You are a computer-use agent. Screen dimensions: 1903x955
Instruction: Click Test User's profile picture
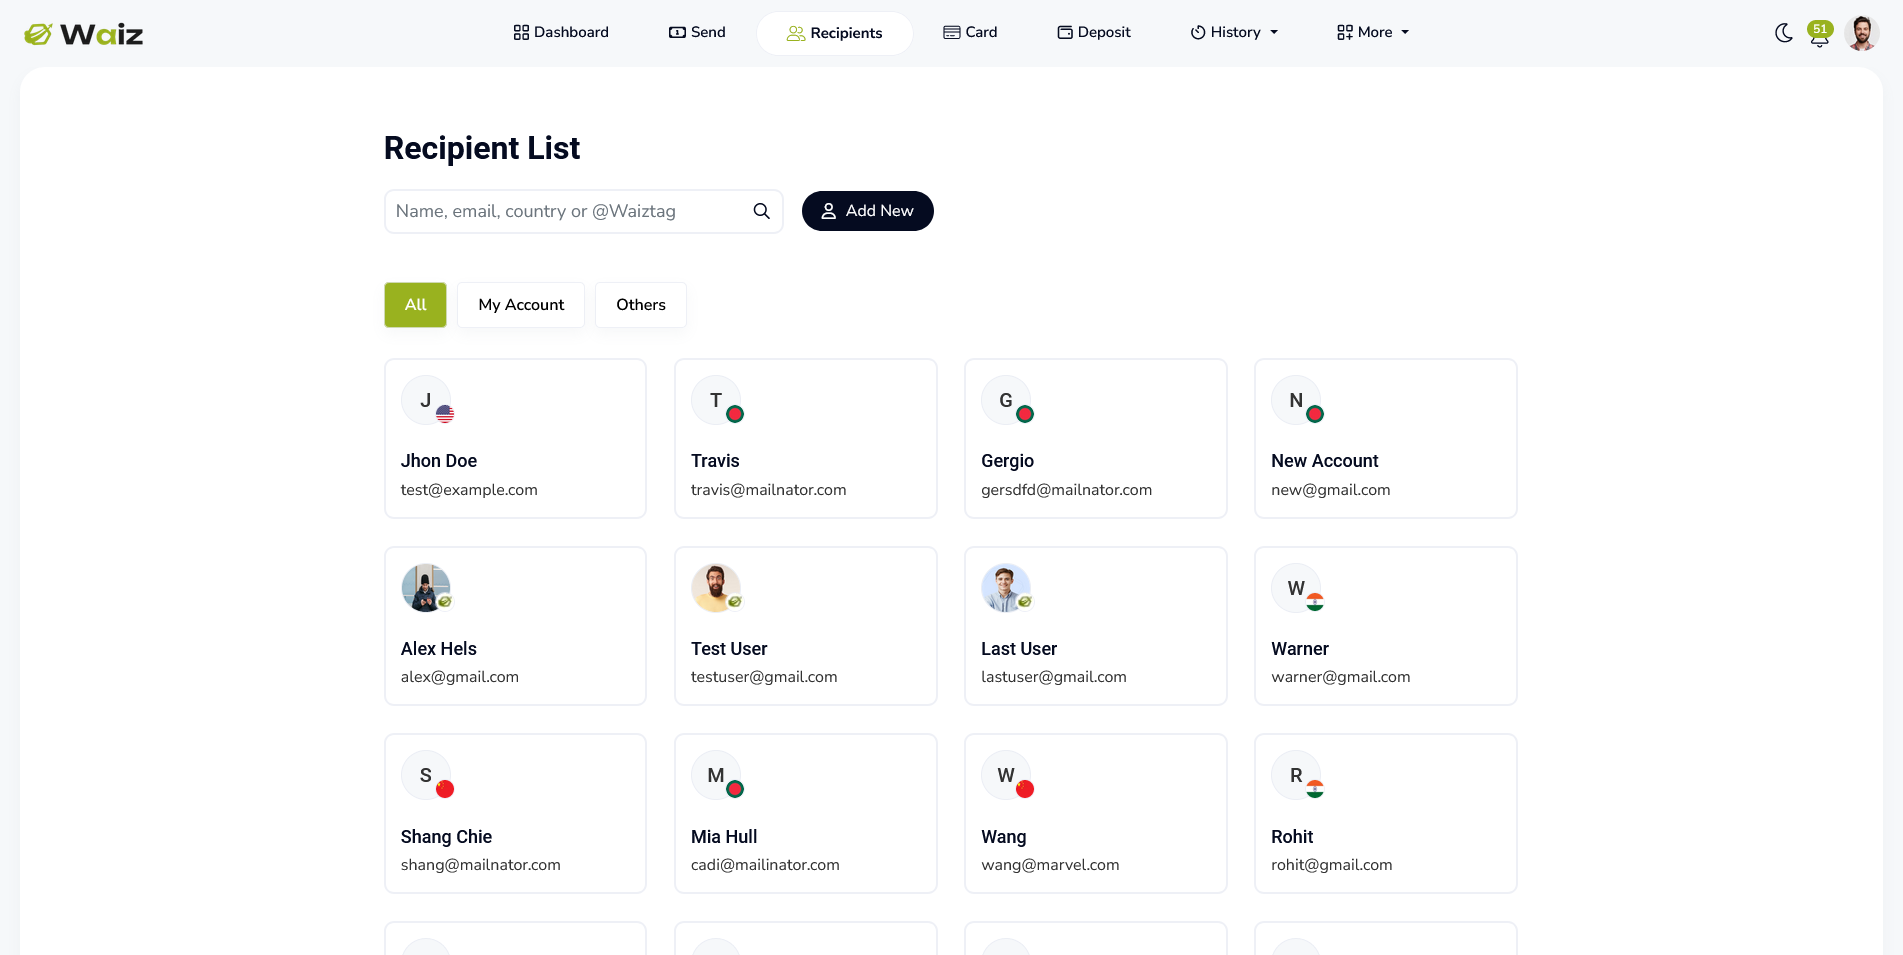point(715,588)
